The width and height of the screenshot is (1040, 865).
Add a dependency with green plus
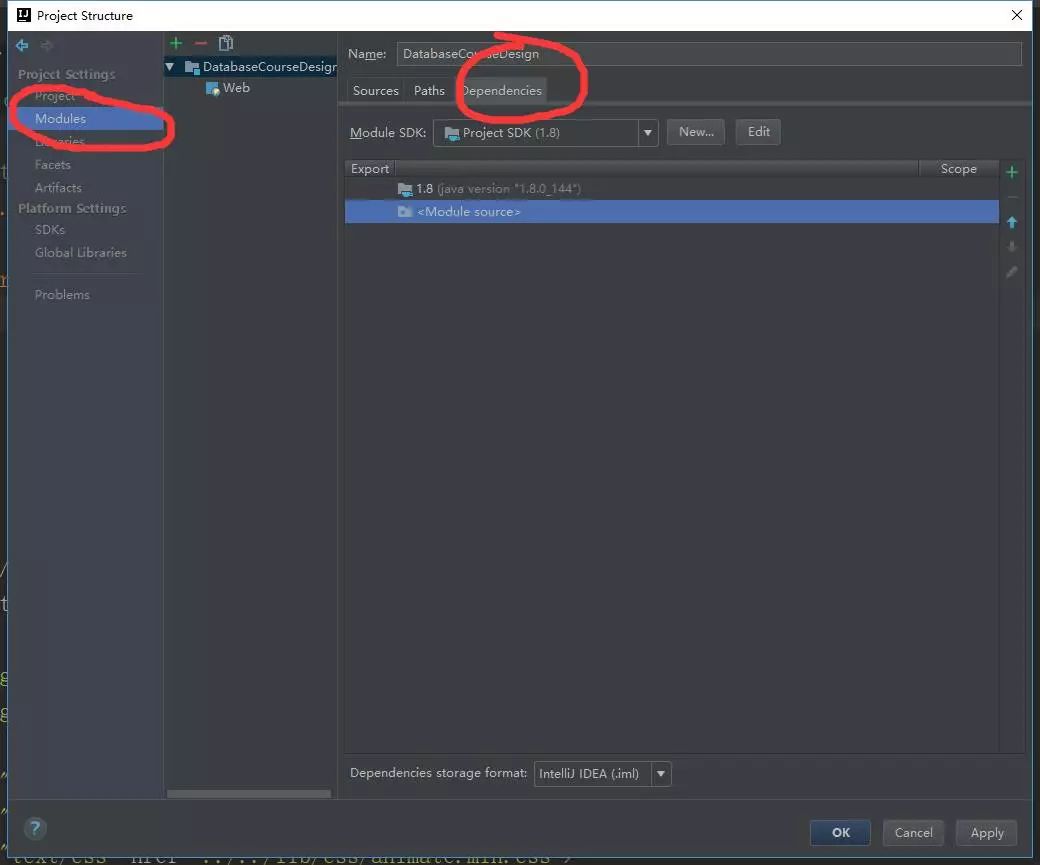point(1011,172)
